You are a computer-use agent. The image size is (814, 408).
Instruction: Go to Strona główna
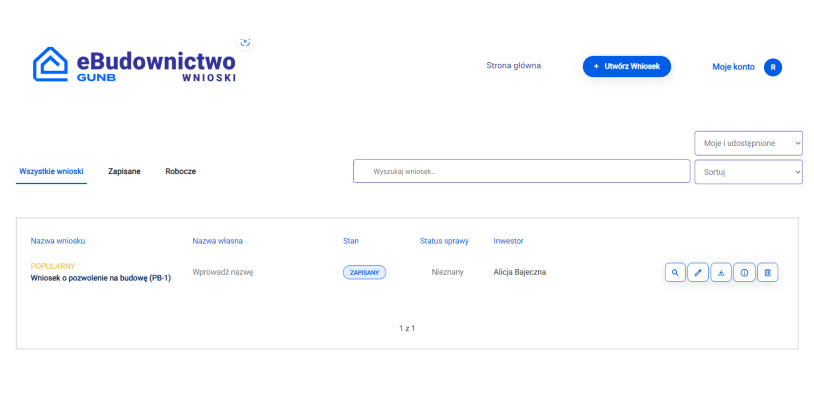pyautogui.click(x=513, y=66)
